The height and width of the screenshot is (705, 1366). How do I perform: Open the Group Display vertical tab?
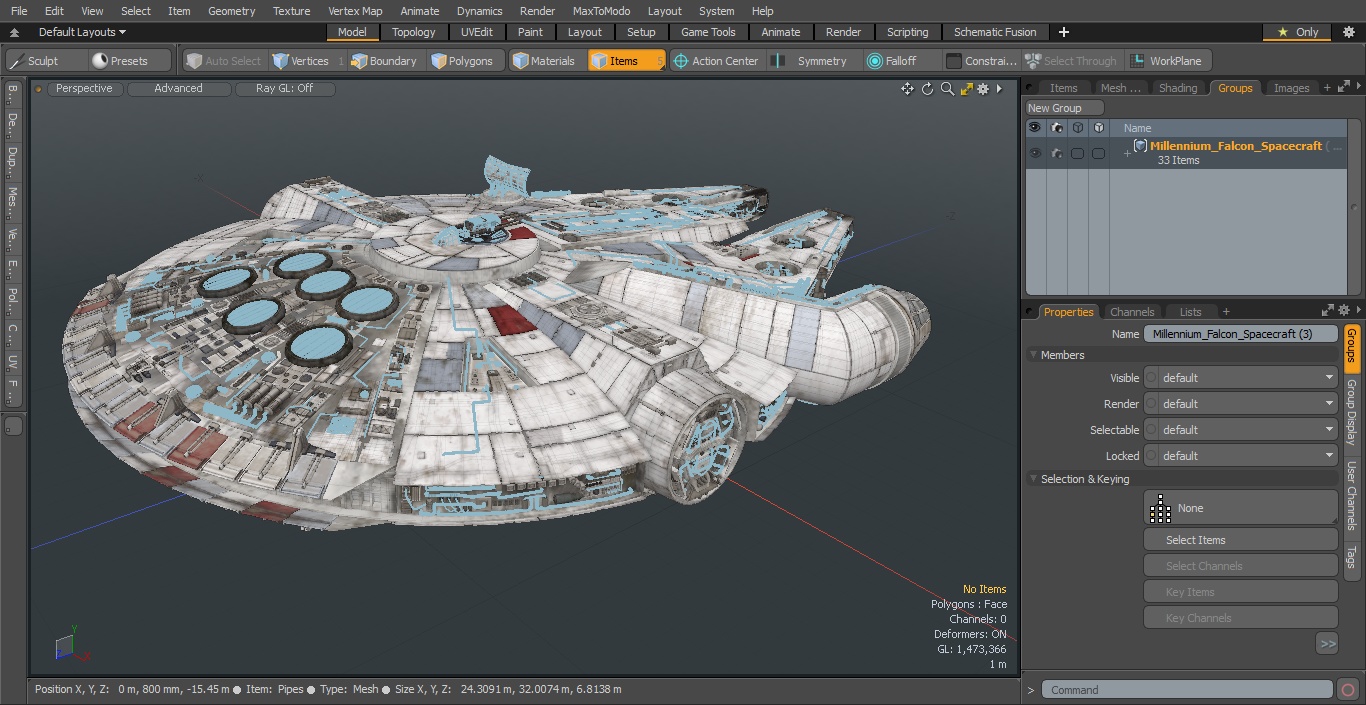coord(1351,412)
